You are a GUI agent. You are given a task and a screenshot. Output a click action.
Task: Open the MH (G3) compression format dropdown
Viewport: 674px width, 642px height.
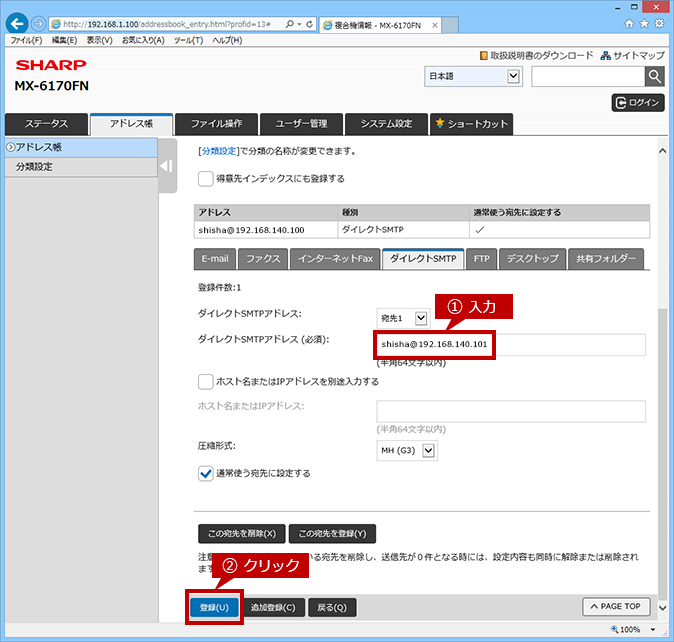407,450
